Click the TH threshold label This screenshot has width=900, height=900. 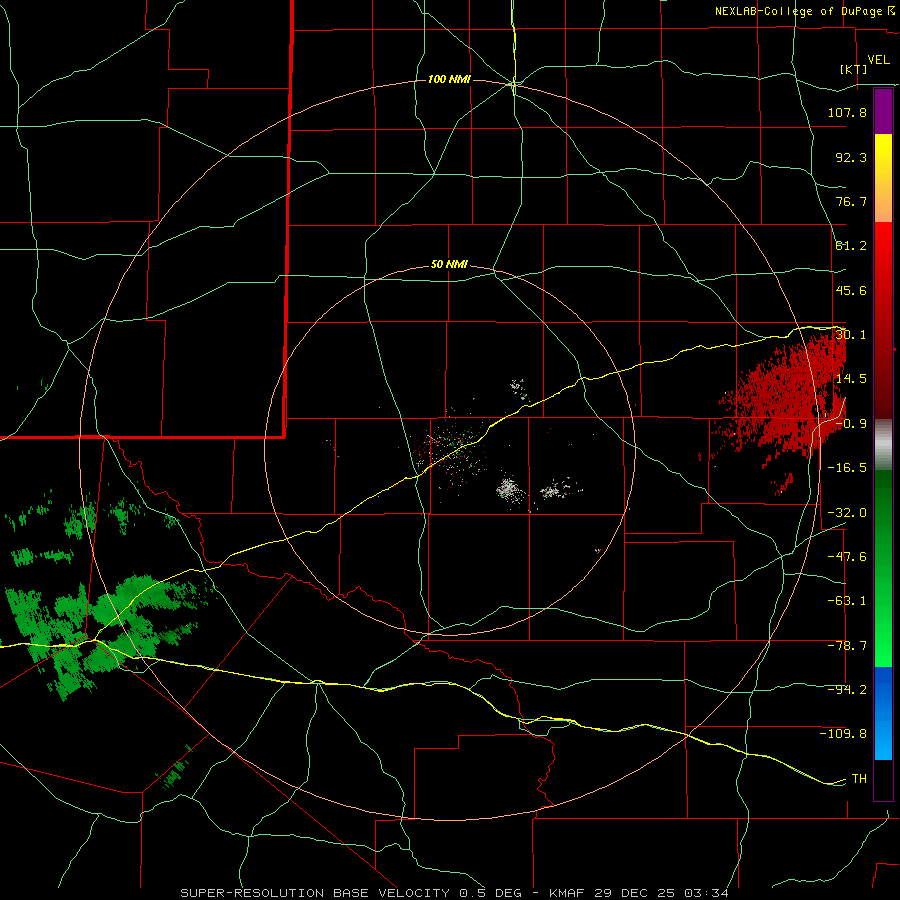click(859, 779)
